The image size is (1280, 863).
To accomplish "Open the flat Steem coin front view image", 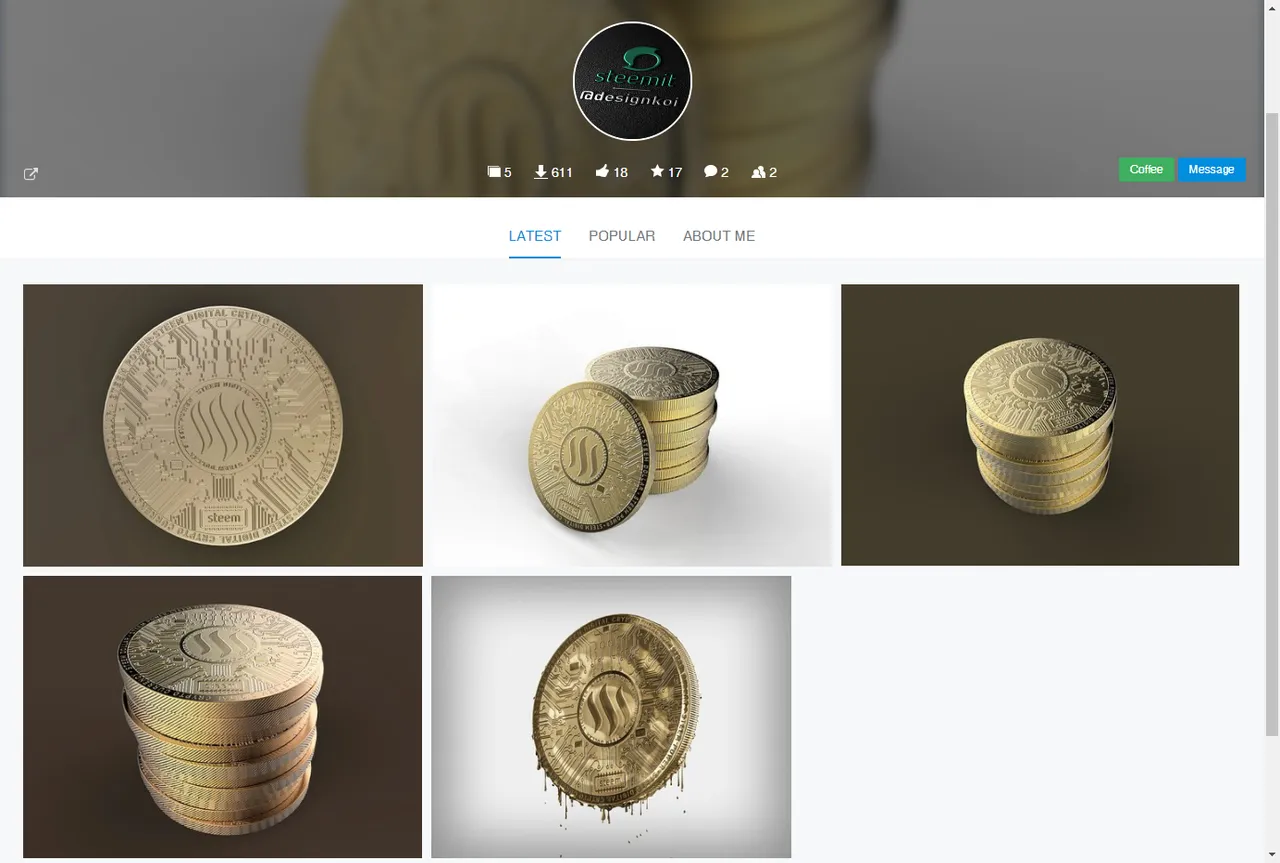I will click(x=223, y=425).
